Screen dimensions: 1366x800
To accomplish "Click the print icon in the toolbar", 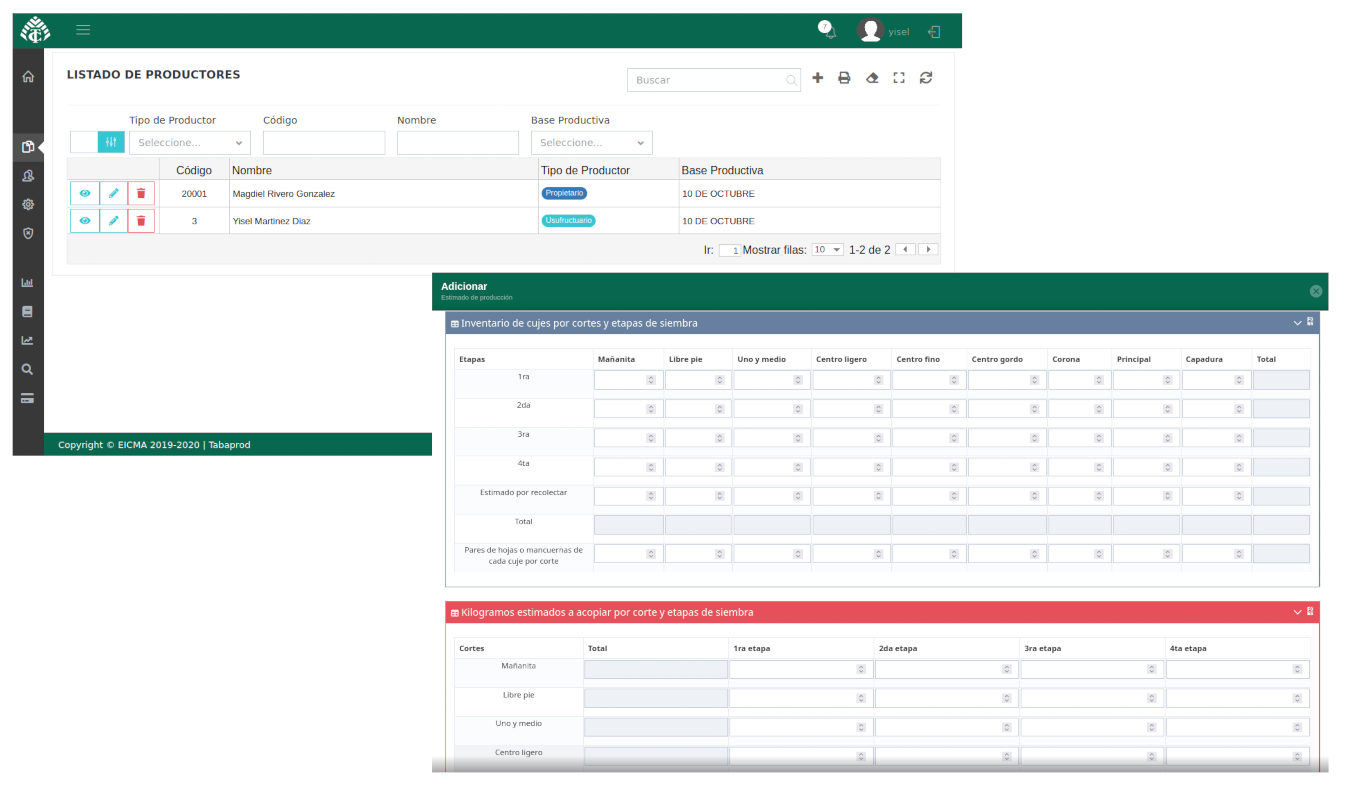I will pyautogui.click(x=844, y=78).
